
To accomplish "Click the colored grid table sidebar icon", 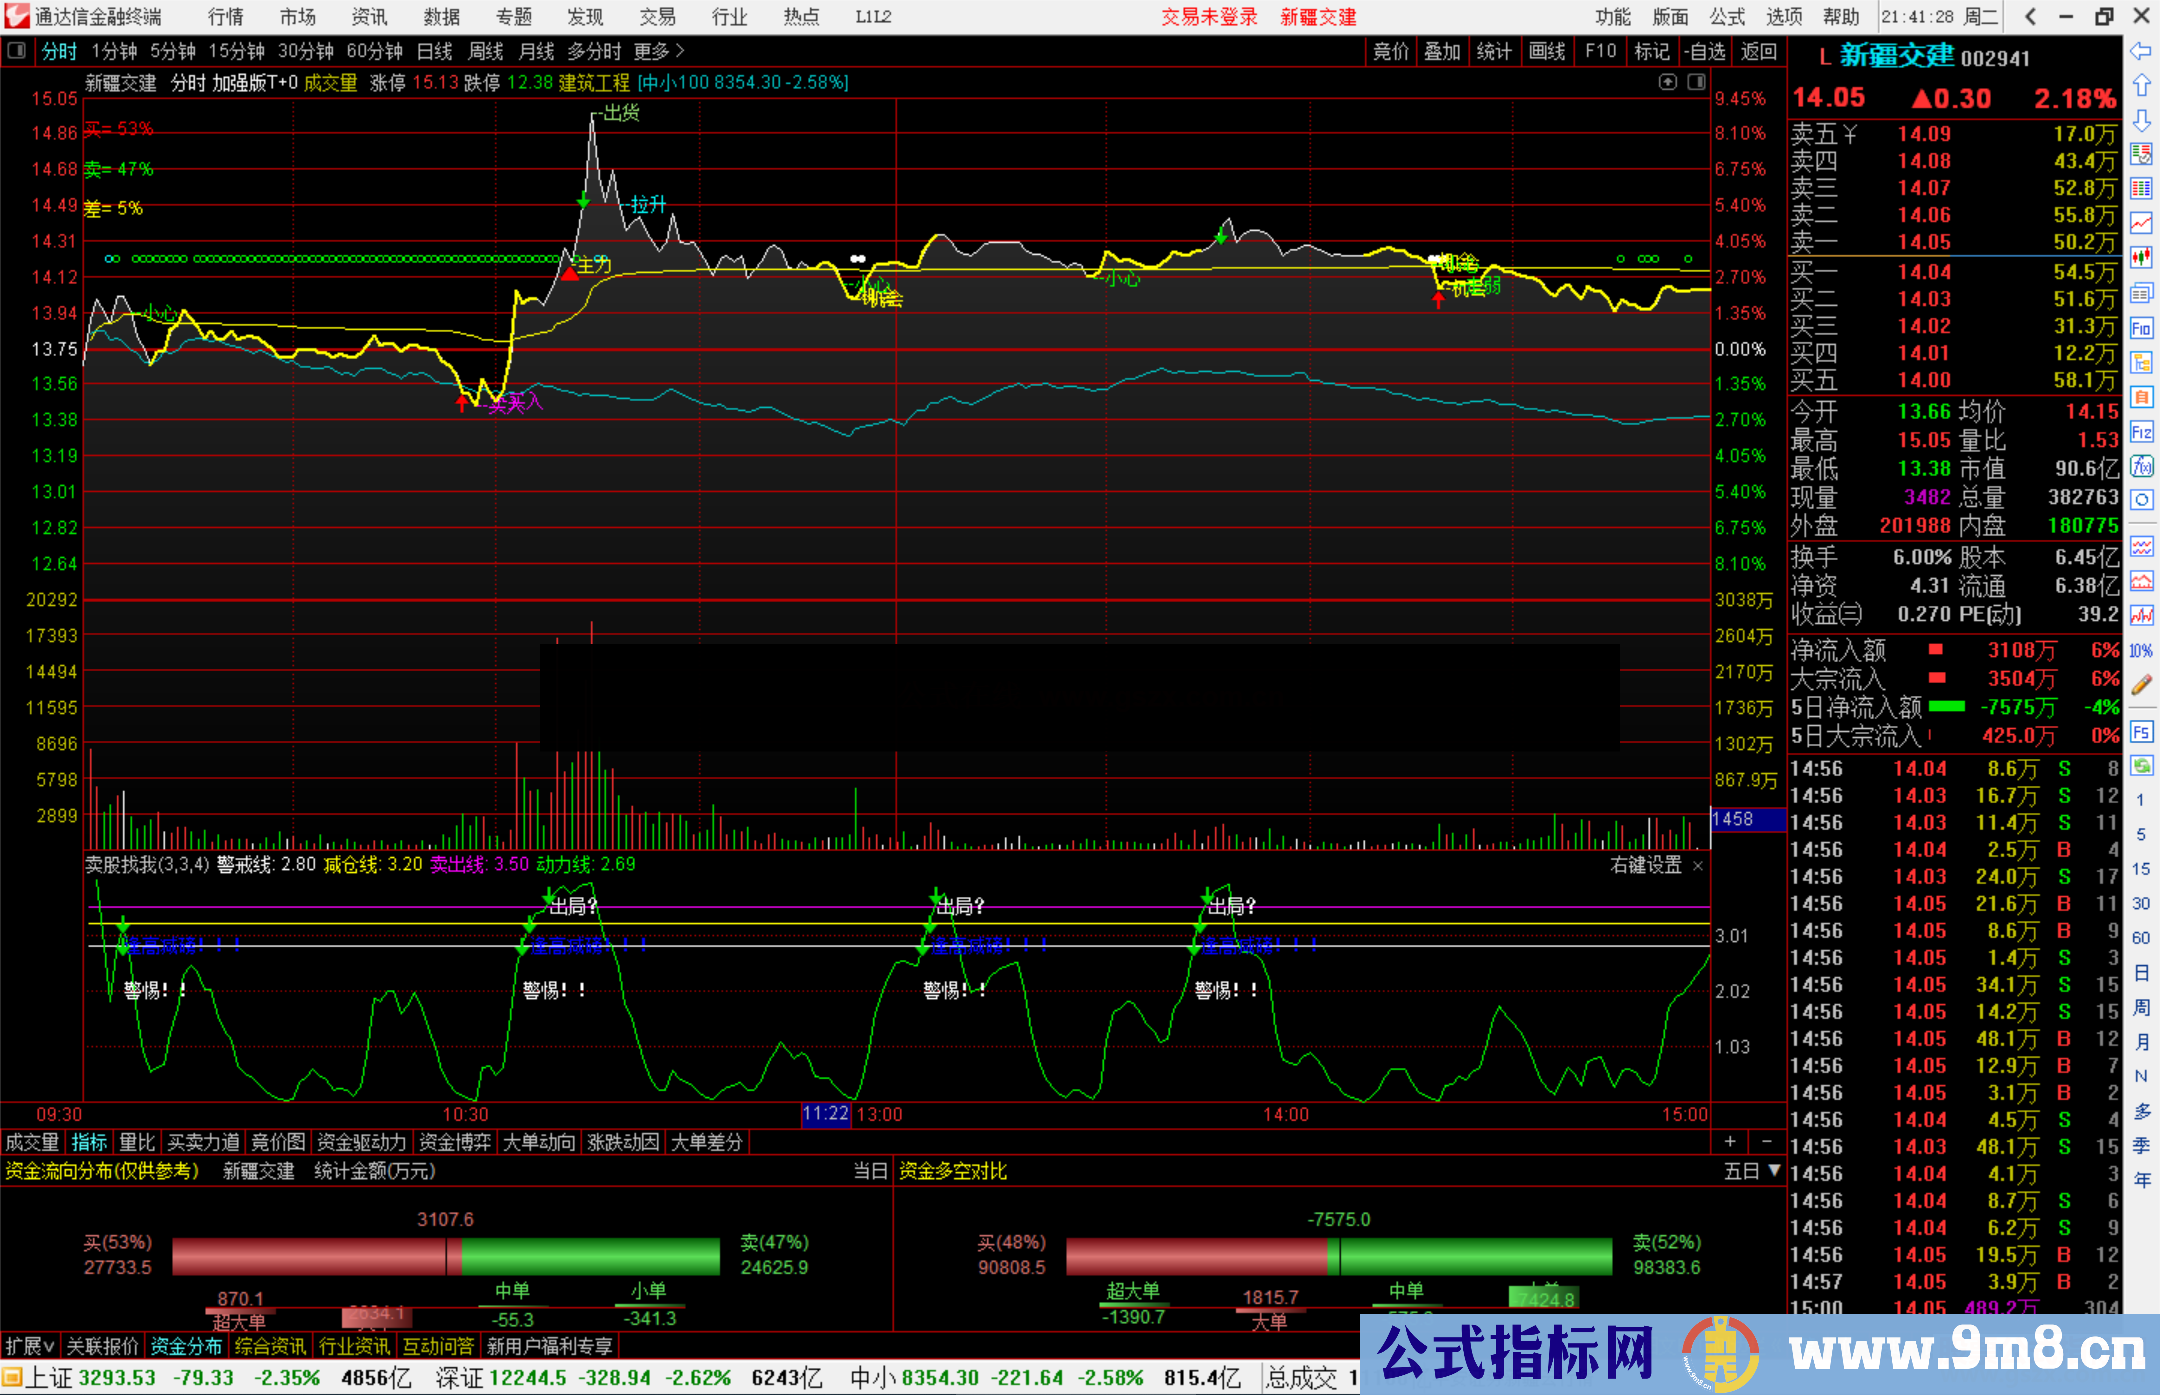I will [x=2141, y=188].
